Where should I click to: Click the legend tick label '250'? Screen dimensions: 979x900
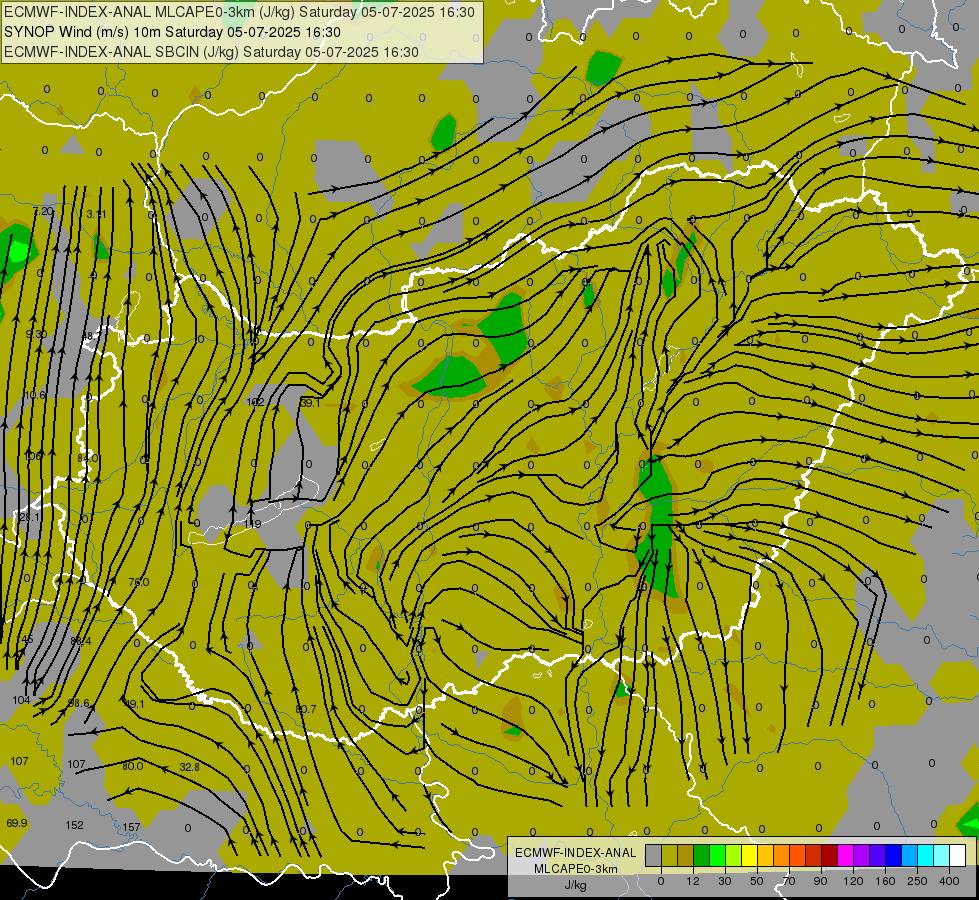(x=917, y=881)
